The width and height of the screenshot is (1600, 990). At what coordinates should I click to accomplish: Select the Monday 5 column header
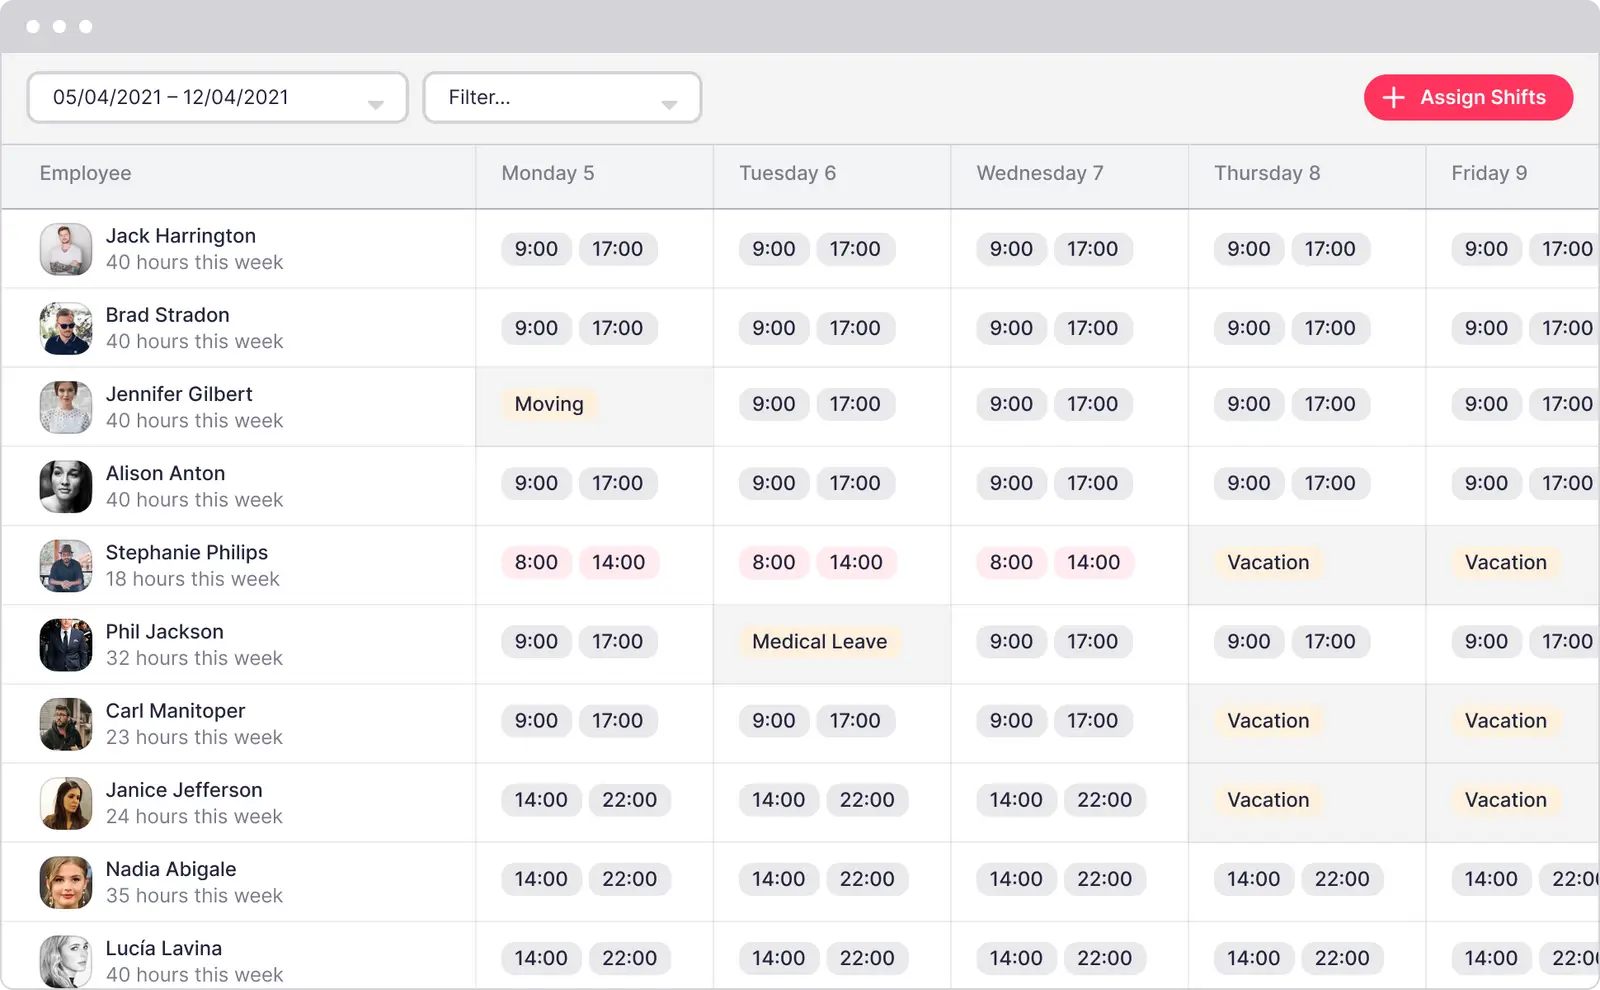point(548,173)
